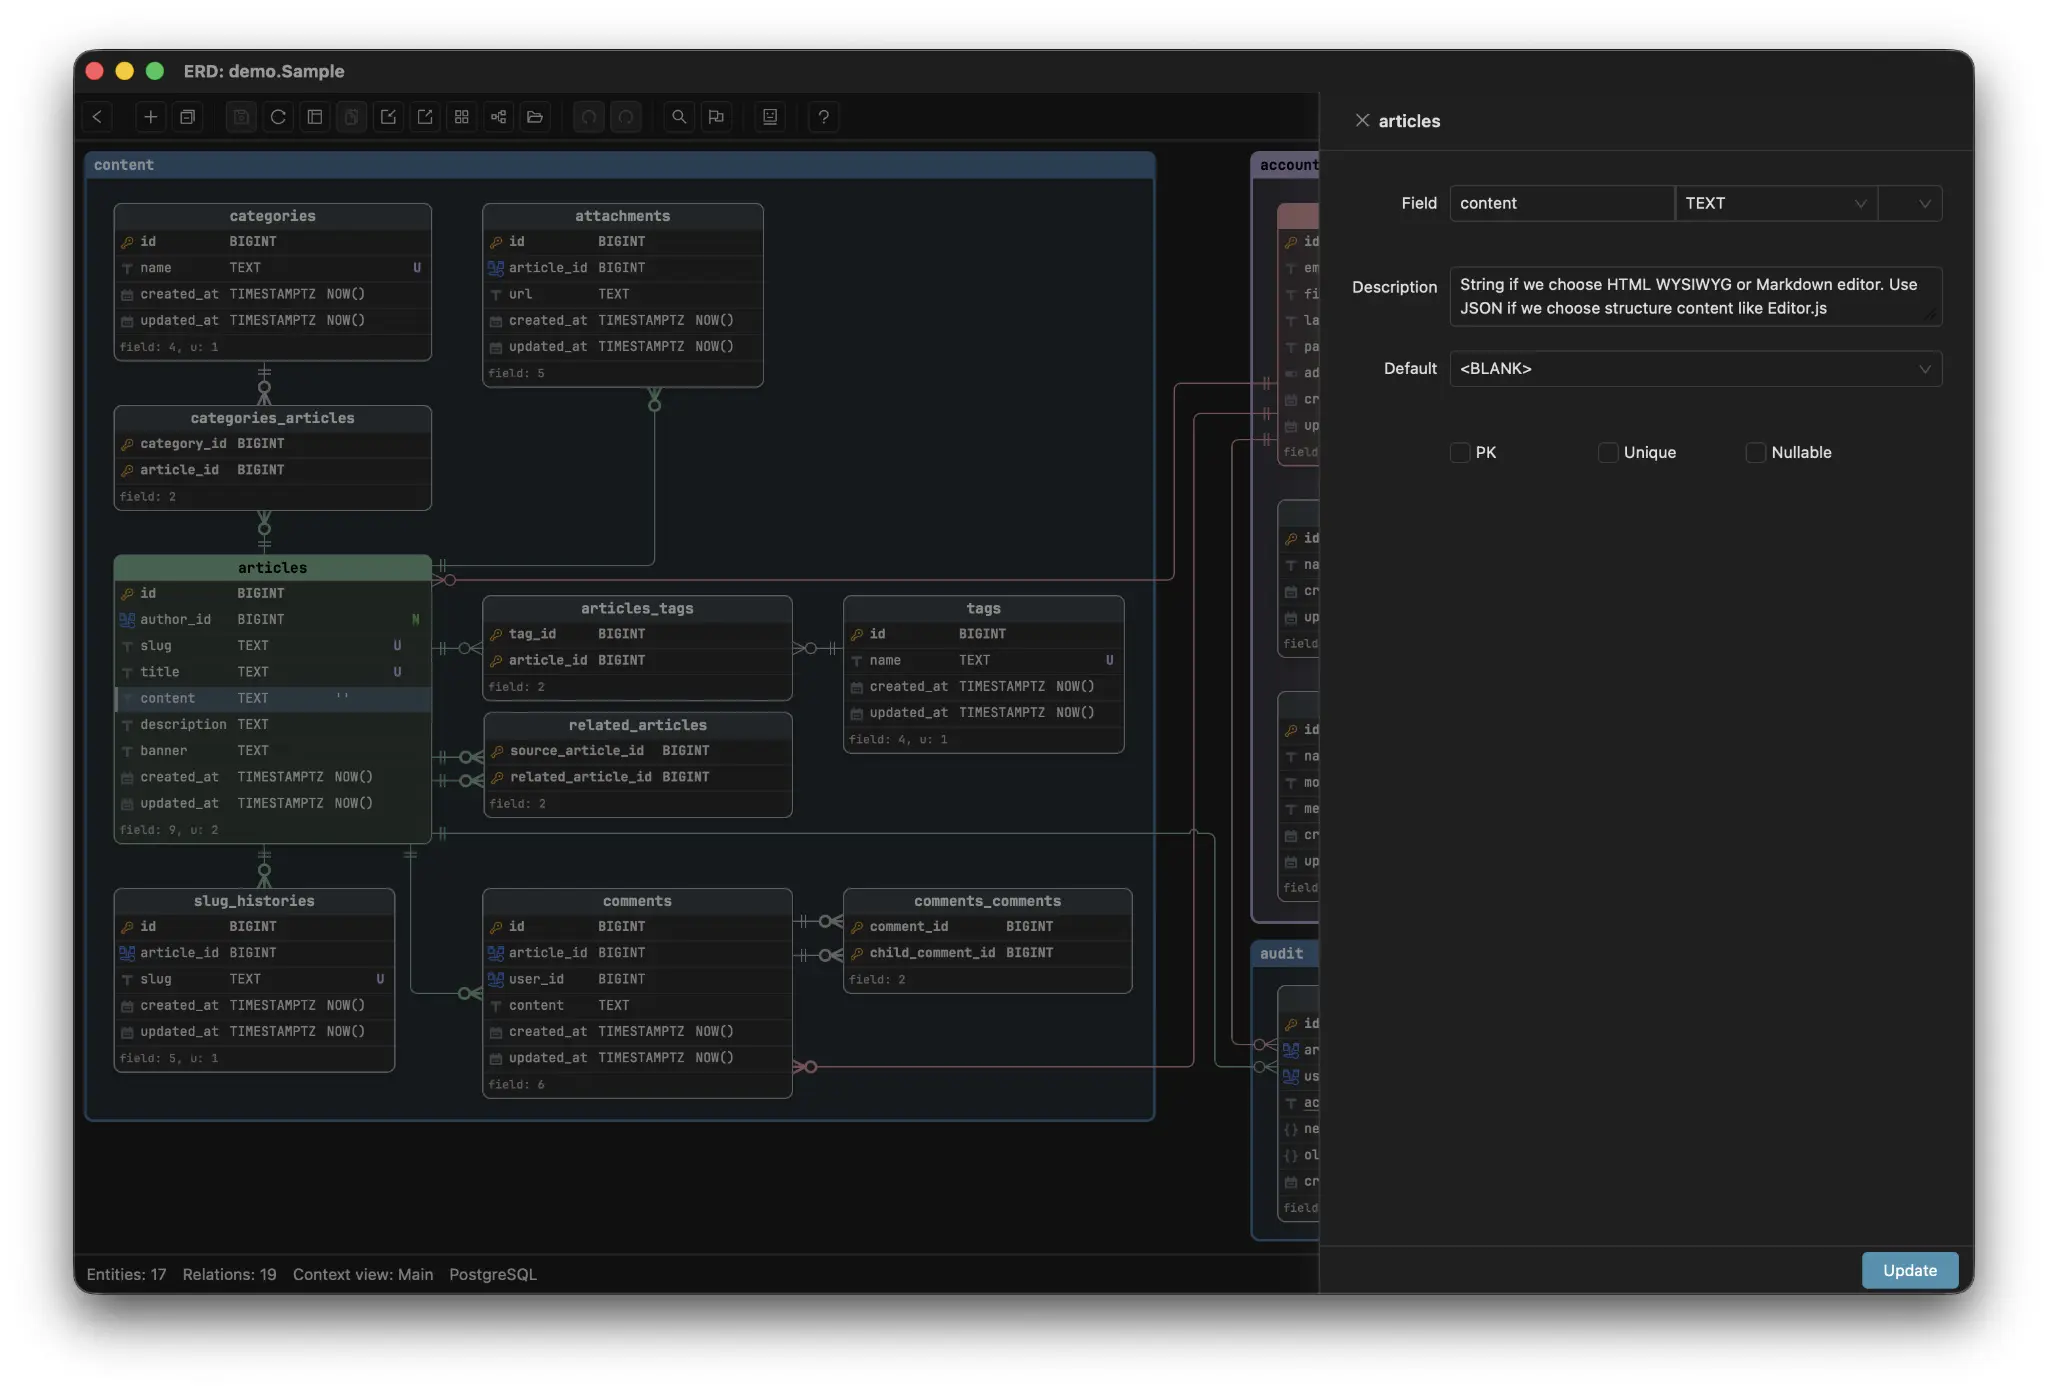Close the articles field panel
2048x1391 pixels.
point(1362,121)
